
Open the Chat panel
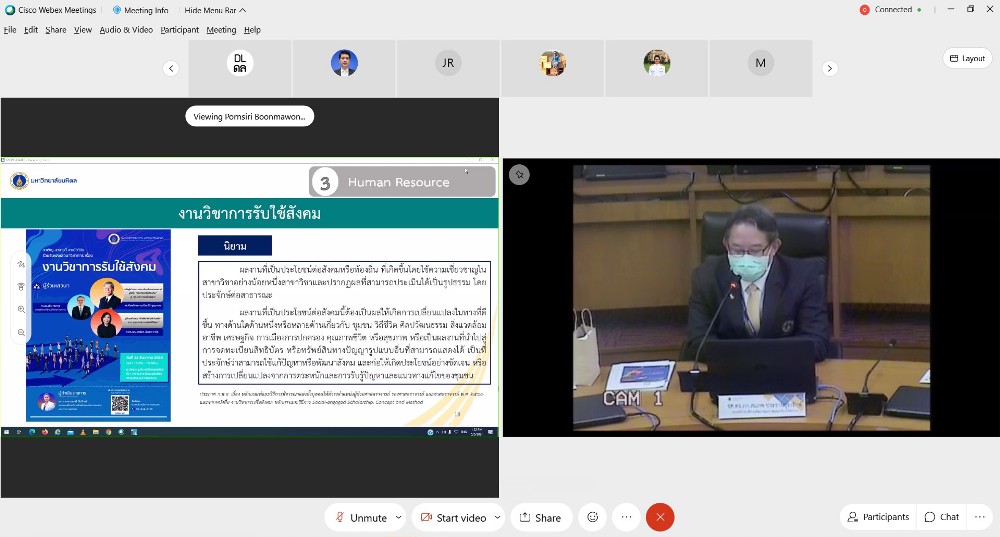[942, 517]
